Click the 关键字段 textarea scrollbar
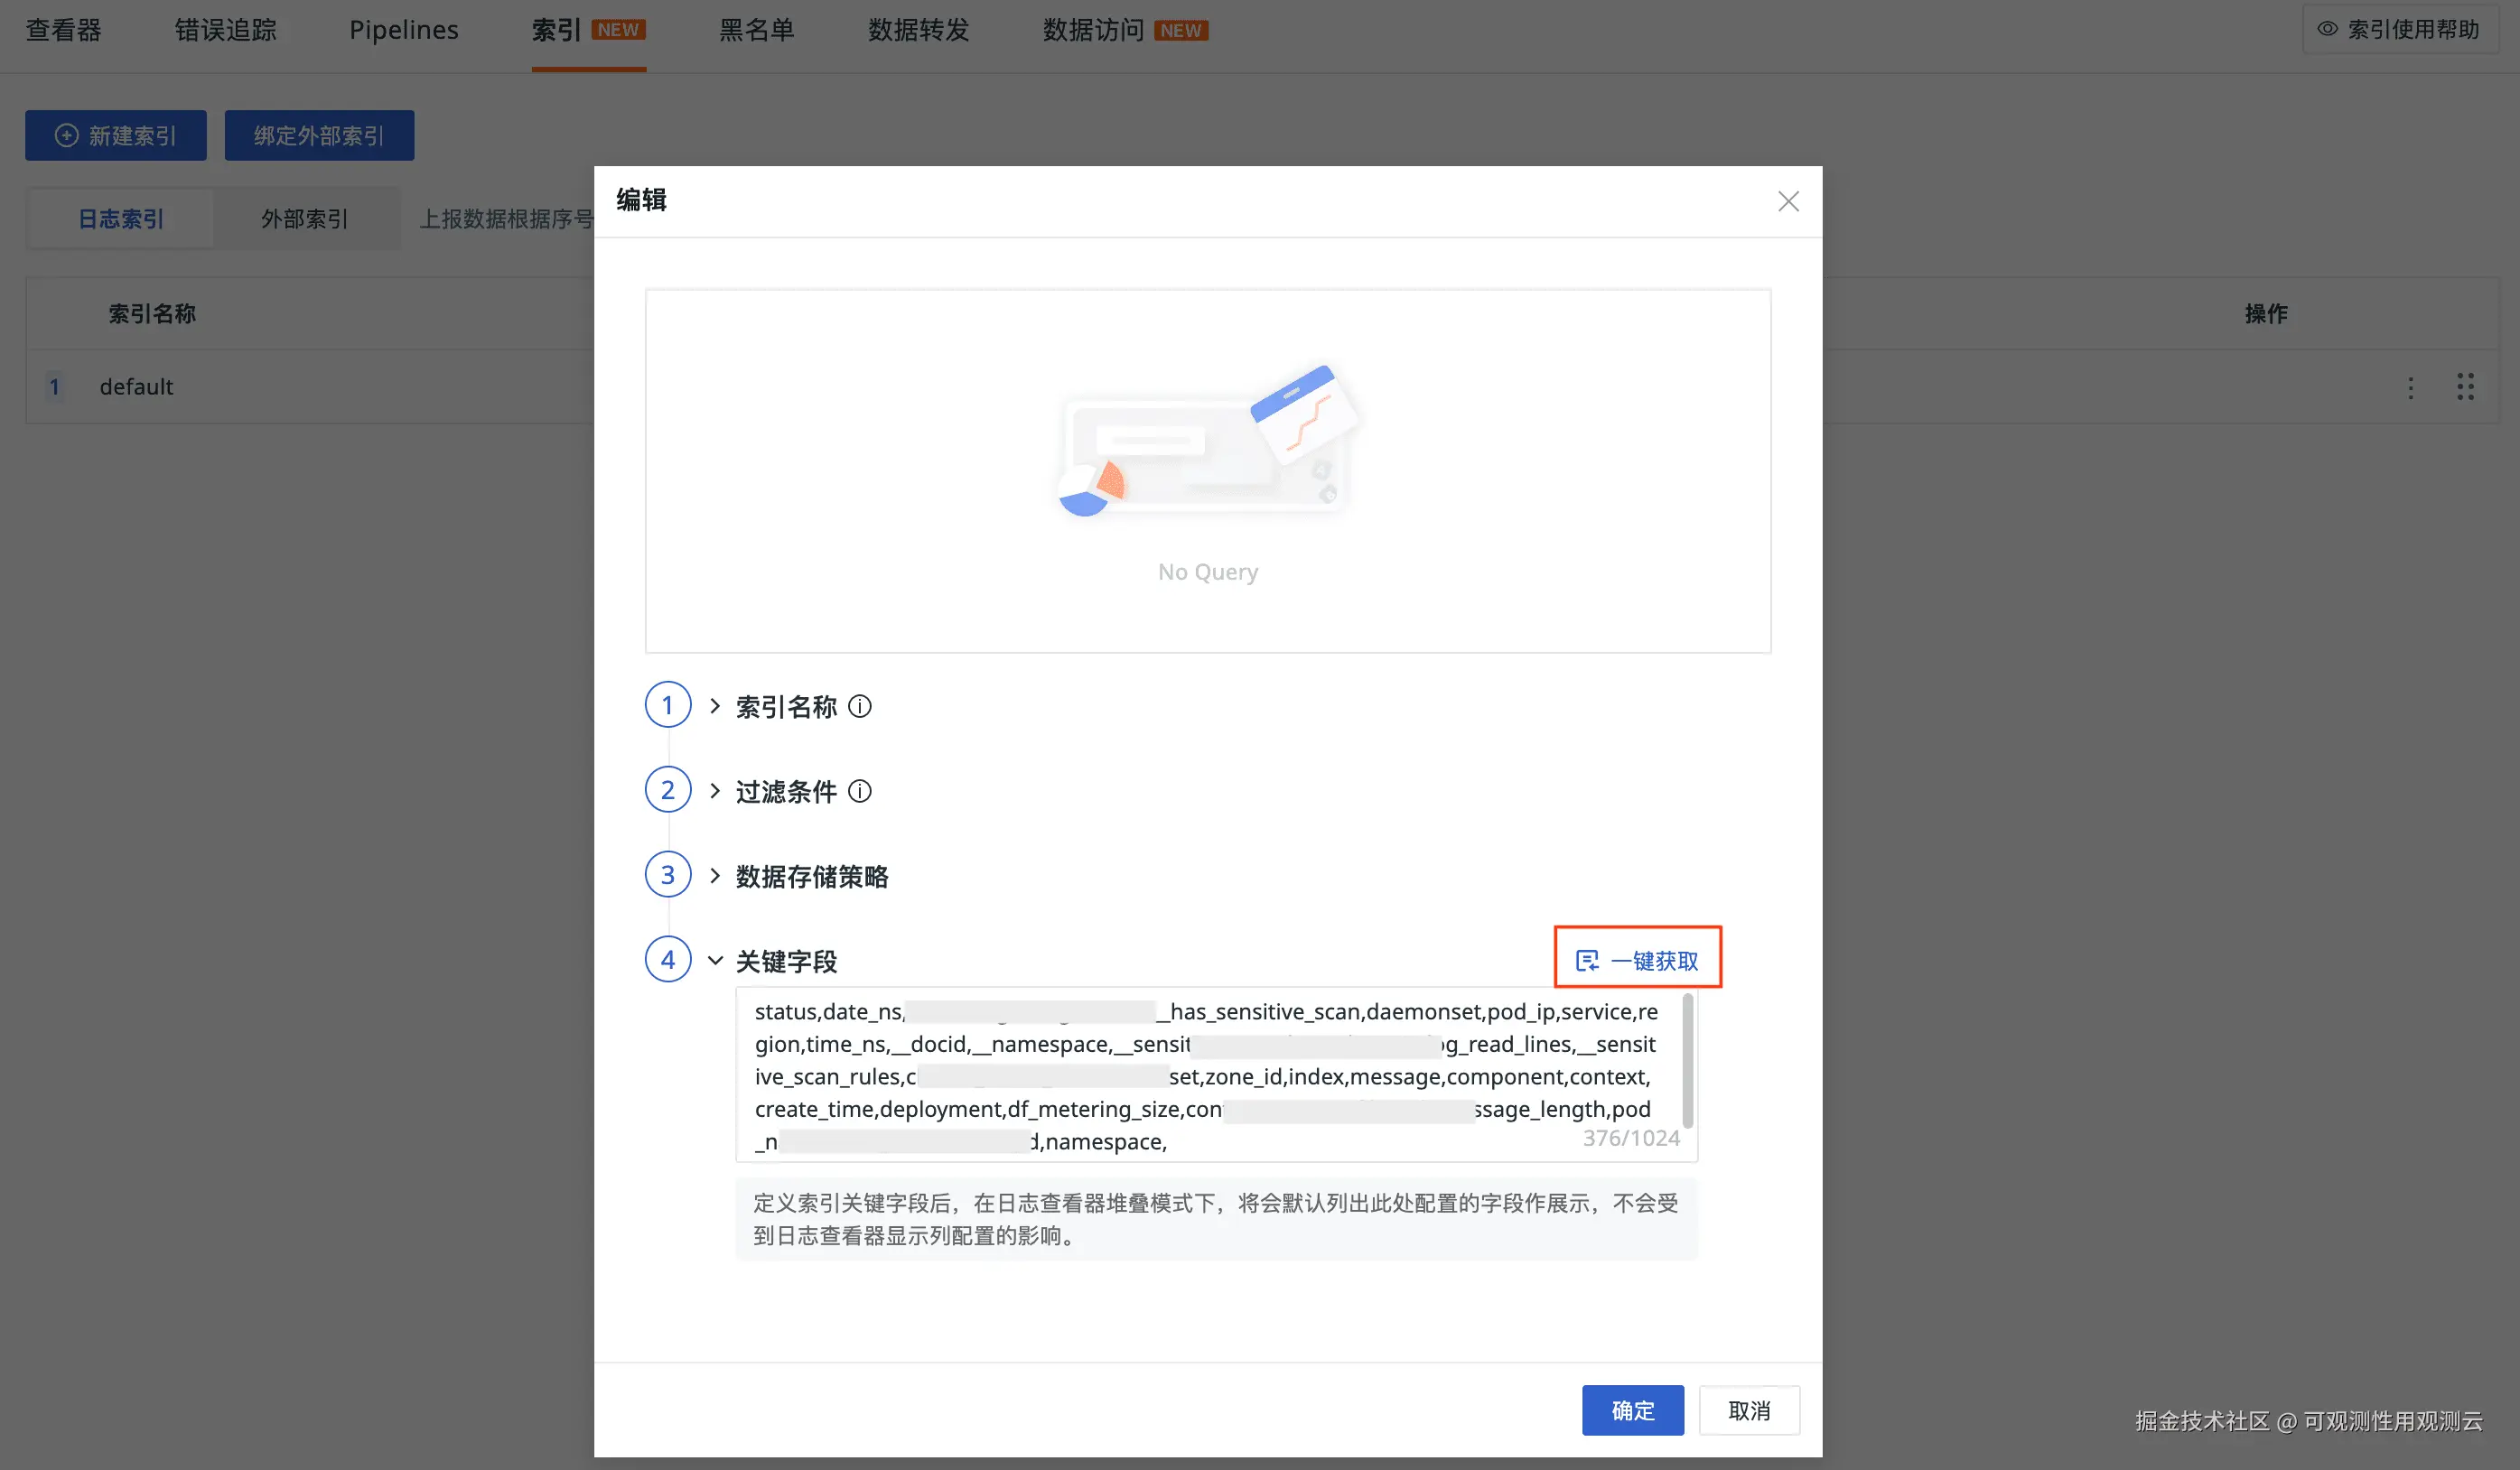The height and width of the screenshot is (1470, 2520). tap(1687, 1060)
